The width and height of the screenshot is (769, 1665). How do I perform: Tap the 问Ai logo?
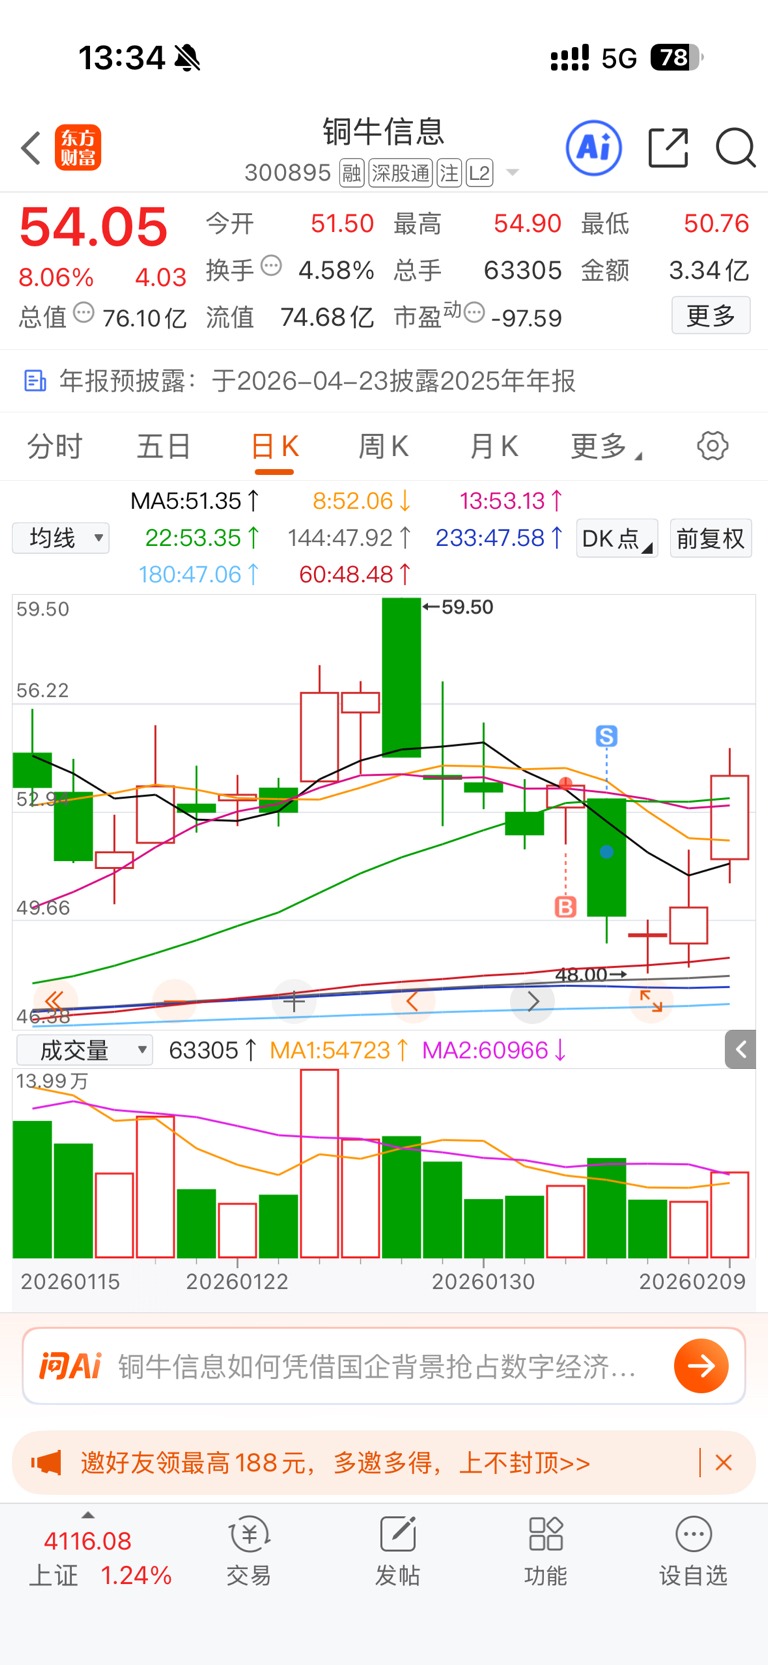click(70, 1366)
